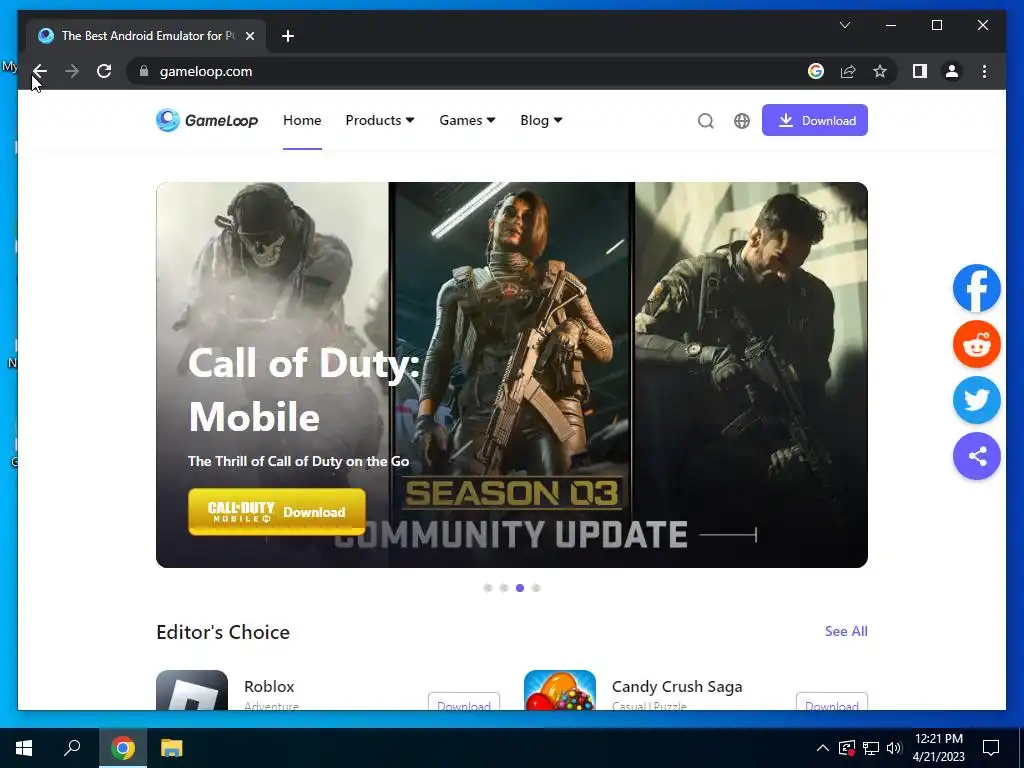The width and height of the screenshot is (1024, 768).
Task: Open the tab search chevron
Action: [844, 25]
